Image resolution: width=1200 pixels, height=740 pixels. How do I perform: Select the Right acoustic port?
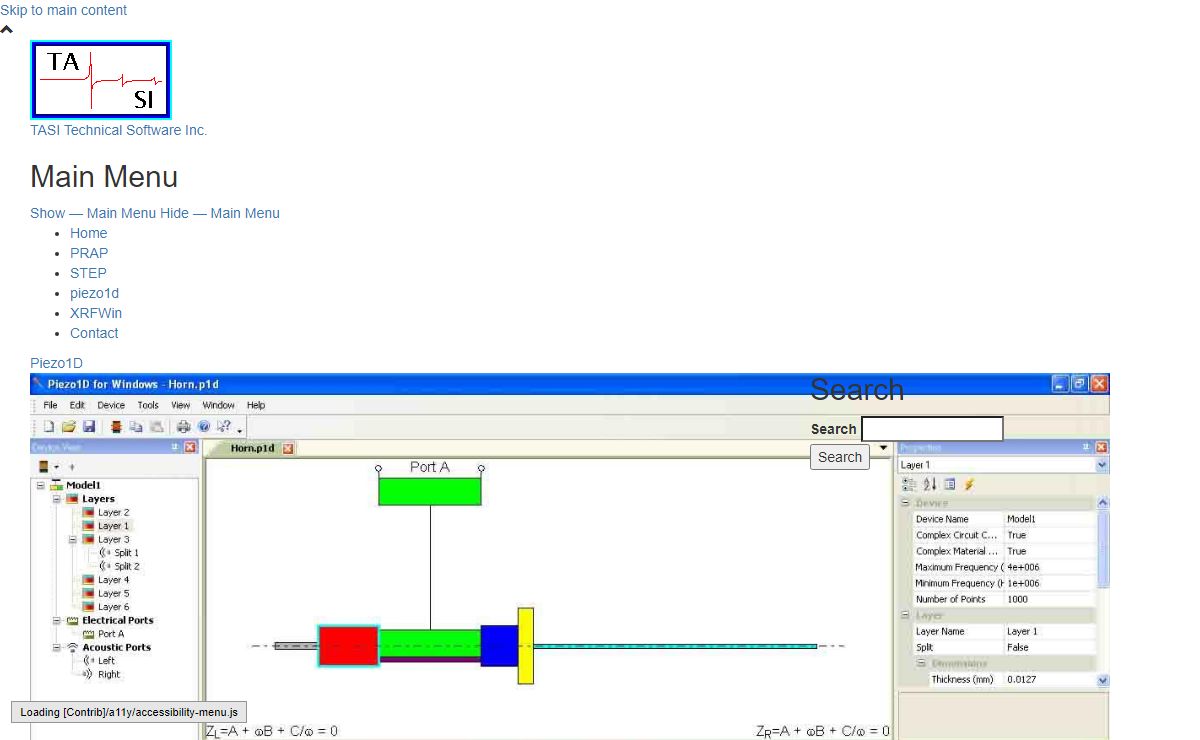[x=109, y=674]
